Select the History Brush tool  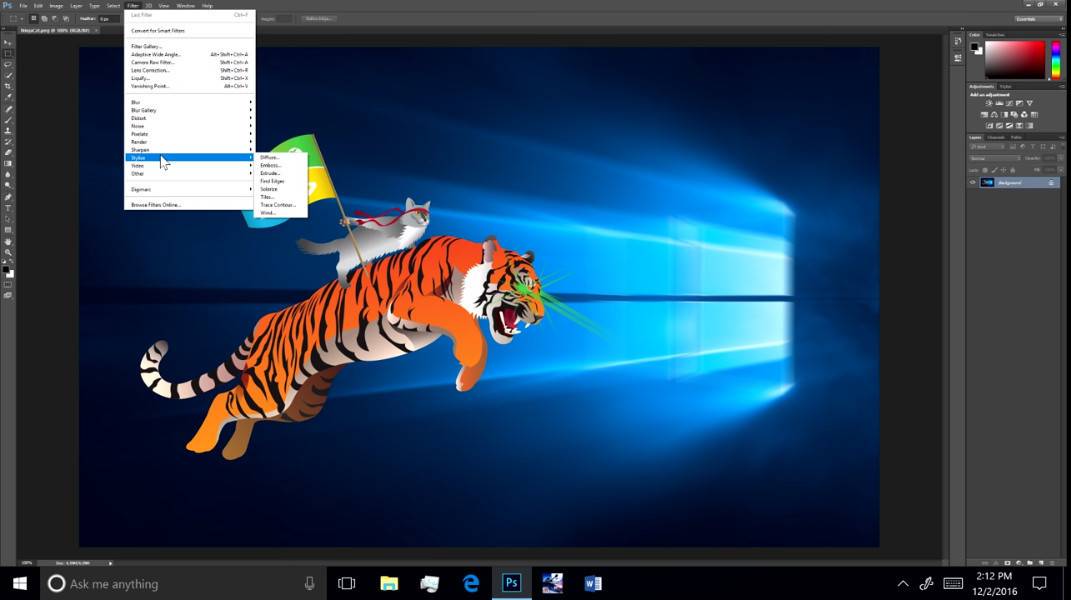(x=8, y=141)
